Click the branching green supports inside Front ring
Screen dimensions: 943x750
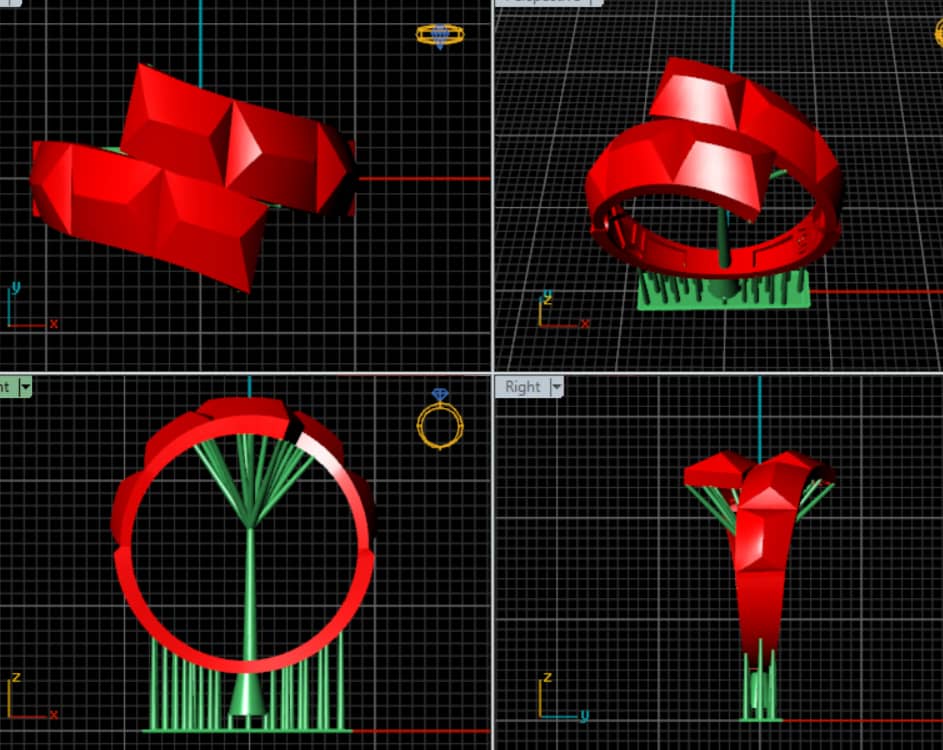(x=249, y=480)
